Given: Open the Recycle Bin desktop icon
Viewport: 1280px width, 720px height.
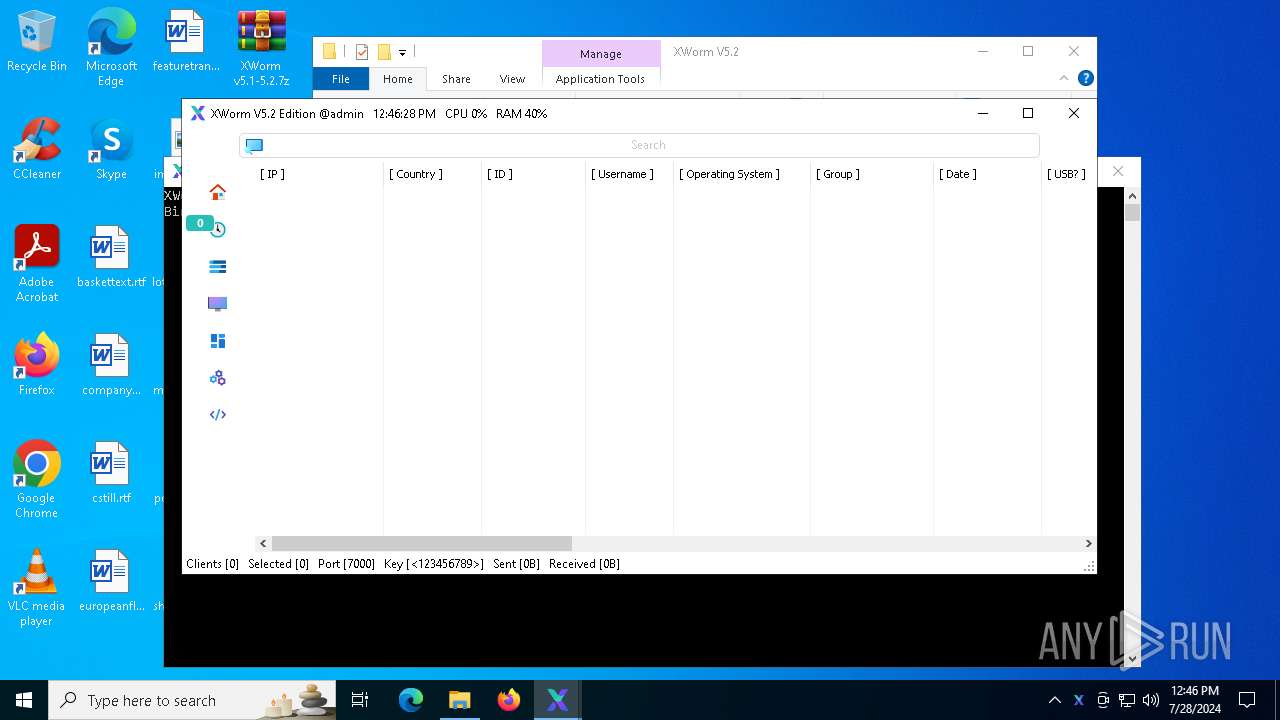Looking at the screenshot, I should [37, 42].
